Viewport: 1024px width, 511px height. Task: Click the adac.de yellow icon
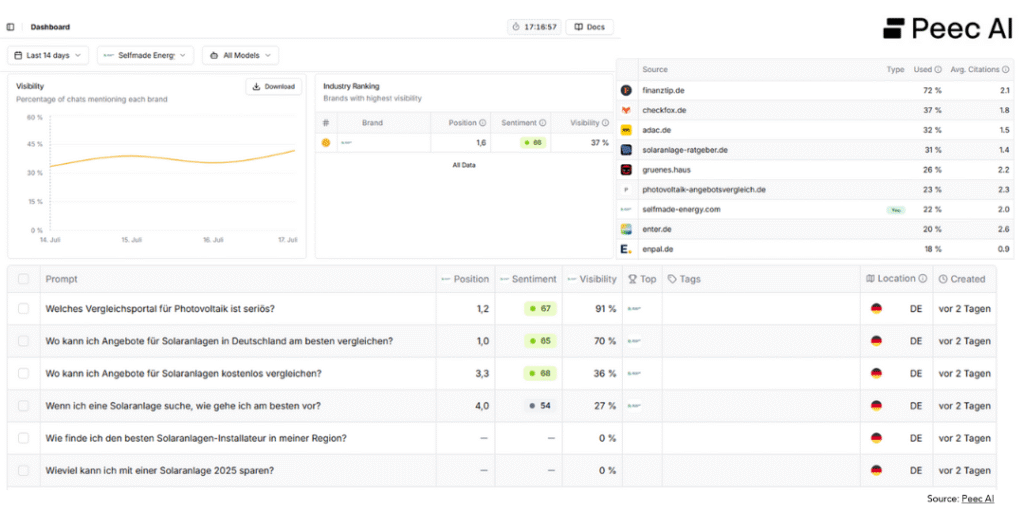click(626, 130)
